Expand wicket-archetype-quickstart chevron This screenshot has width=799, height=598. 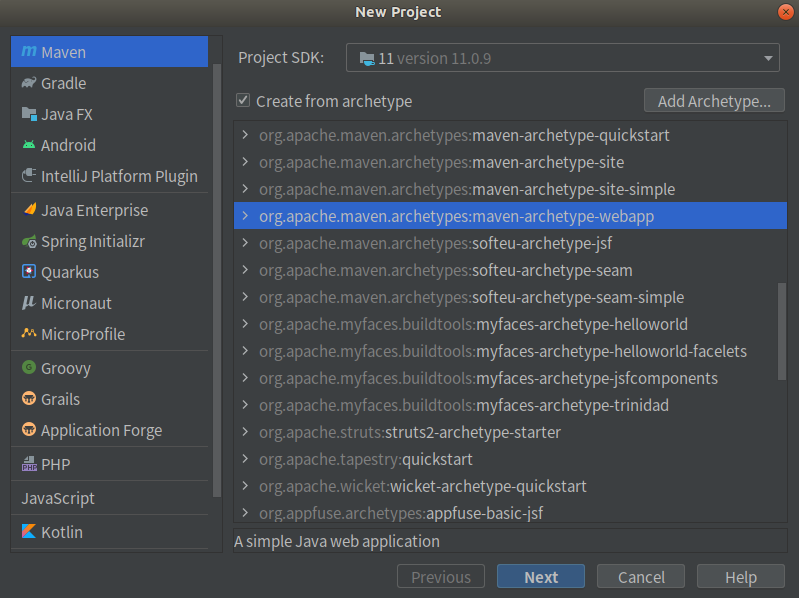245,486
